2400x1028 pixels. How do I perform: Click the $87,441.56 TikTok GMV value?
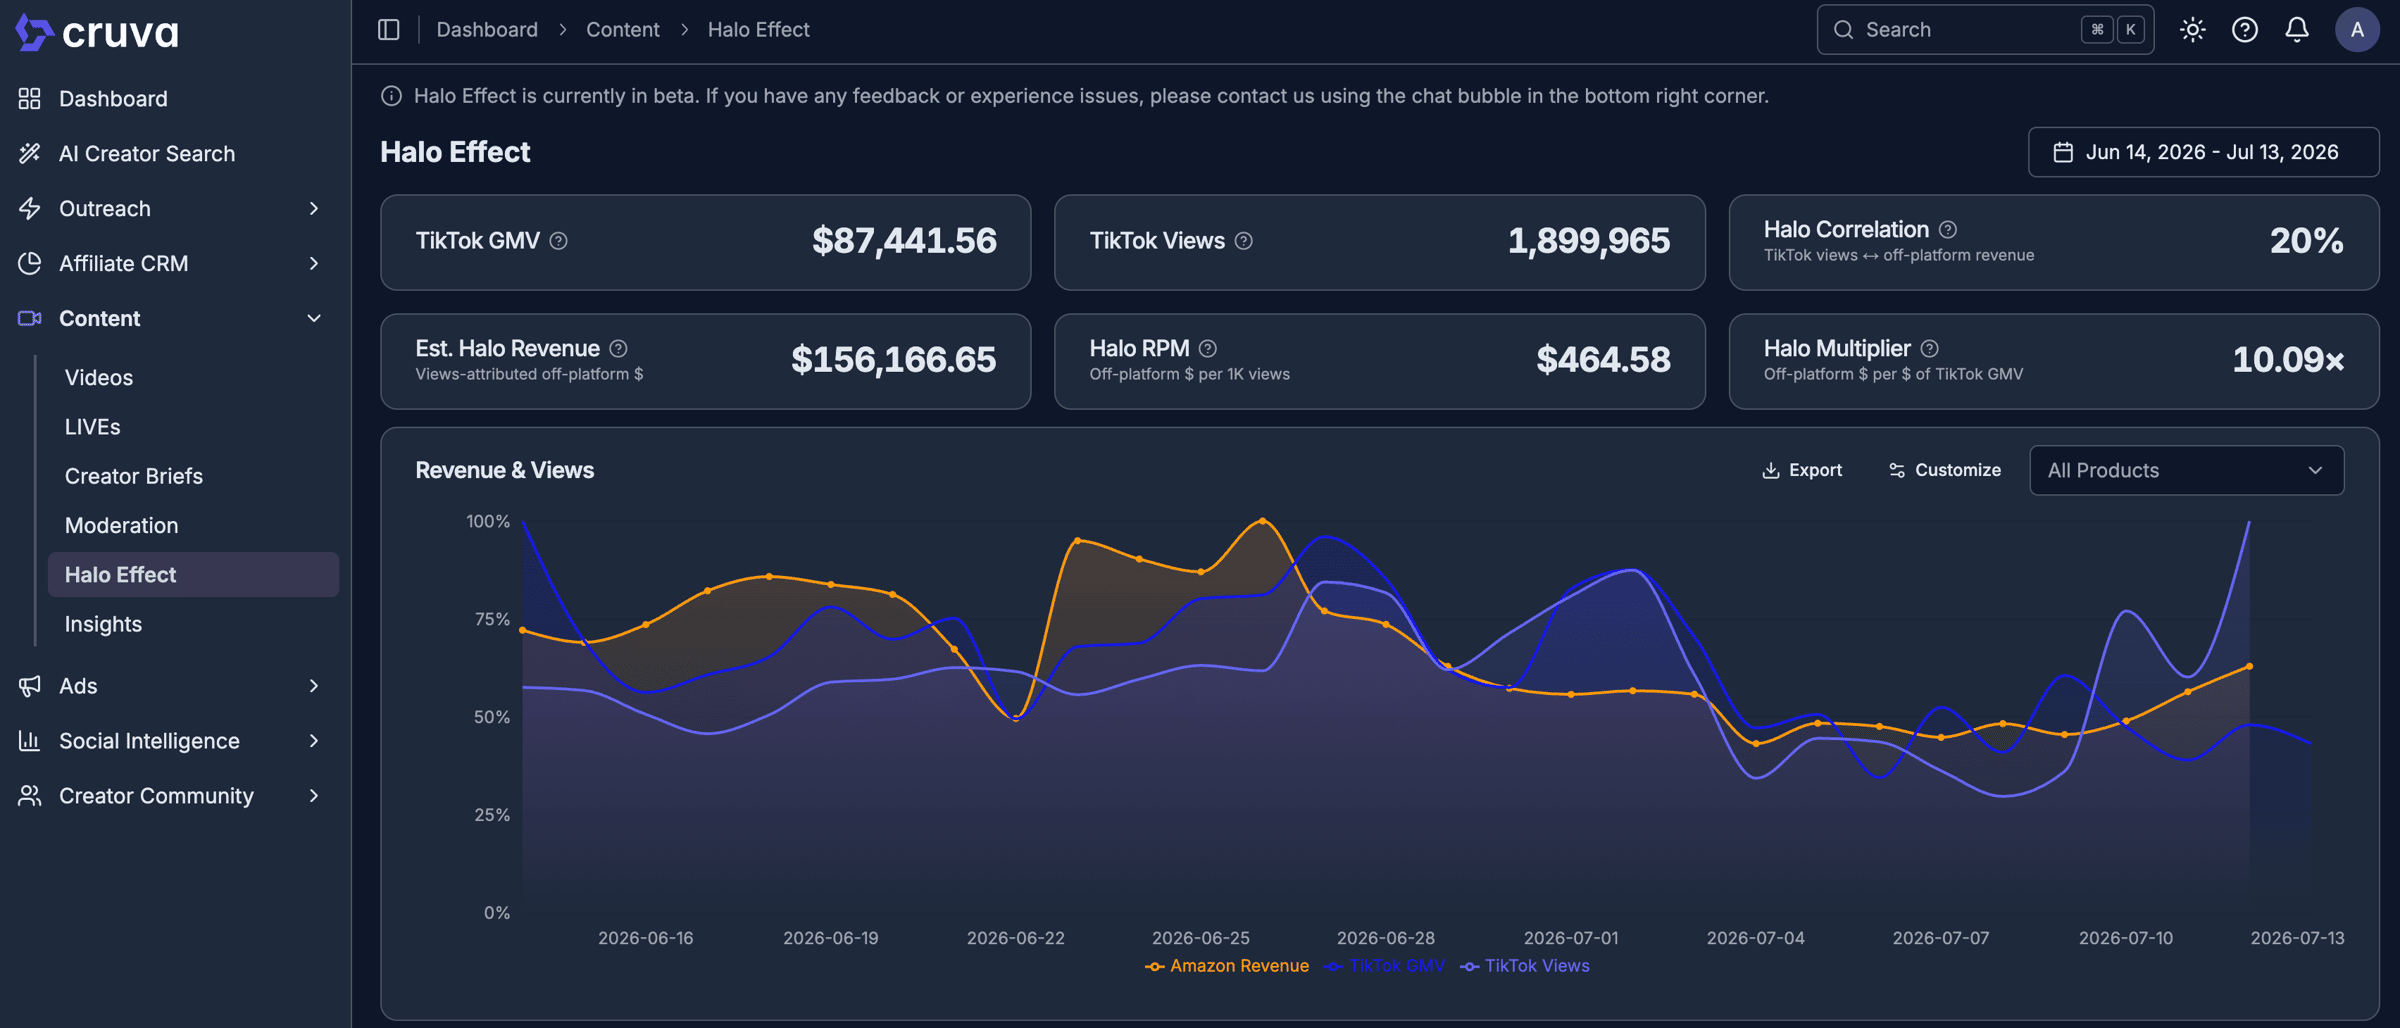(904, 241)
